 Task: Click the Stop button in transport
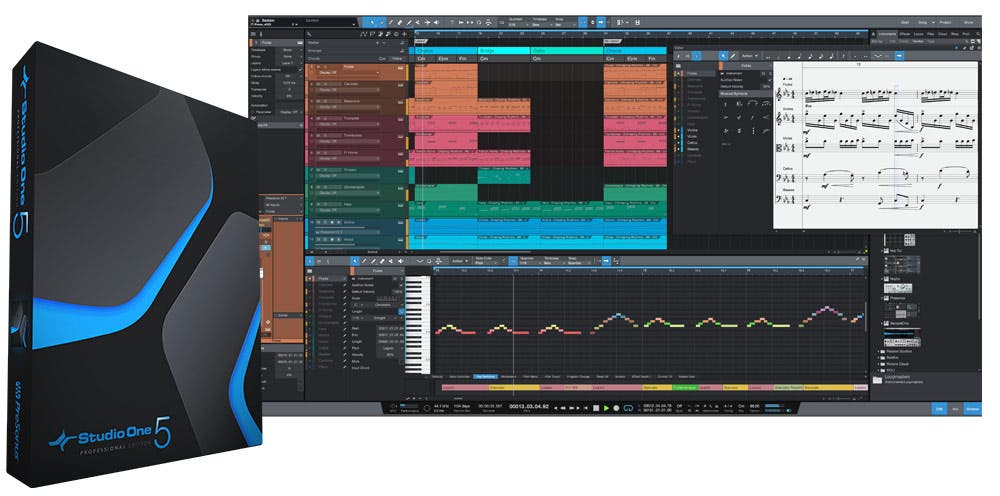click(596, 408)
